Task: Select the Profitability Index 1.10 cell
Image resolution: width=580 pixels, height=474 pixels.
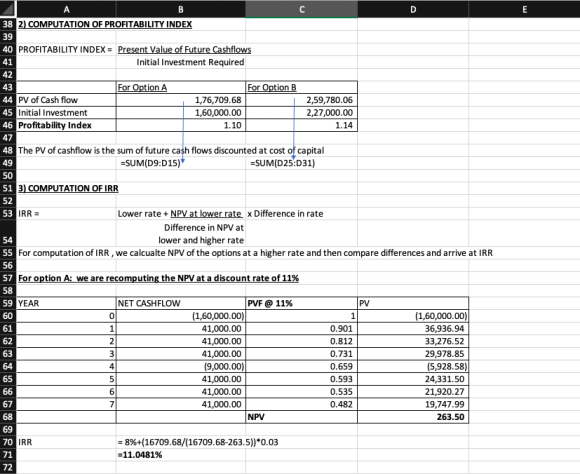Action: [181, 125]
